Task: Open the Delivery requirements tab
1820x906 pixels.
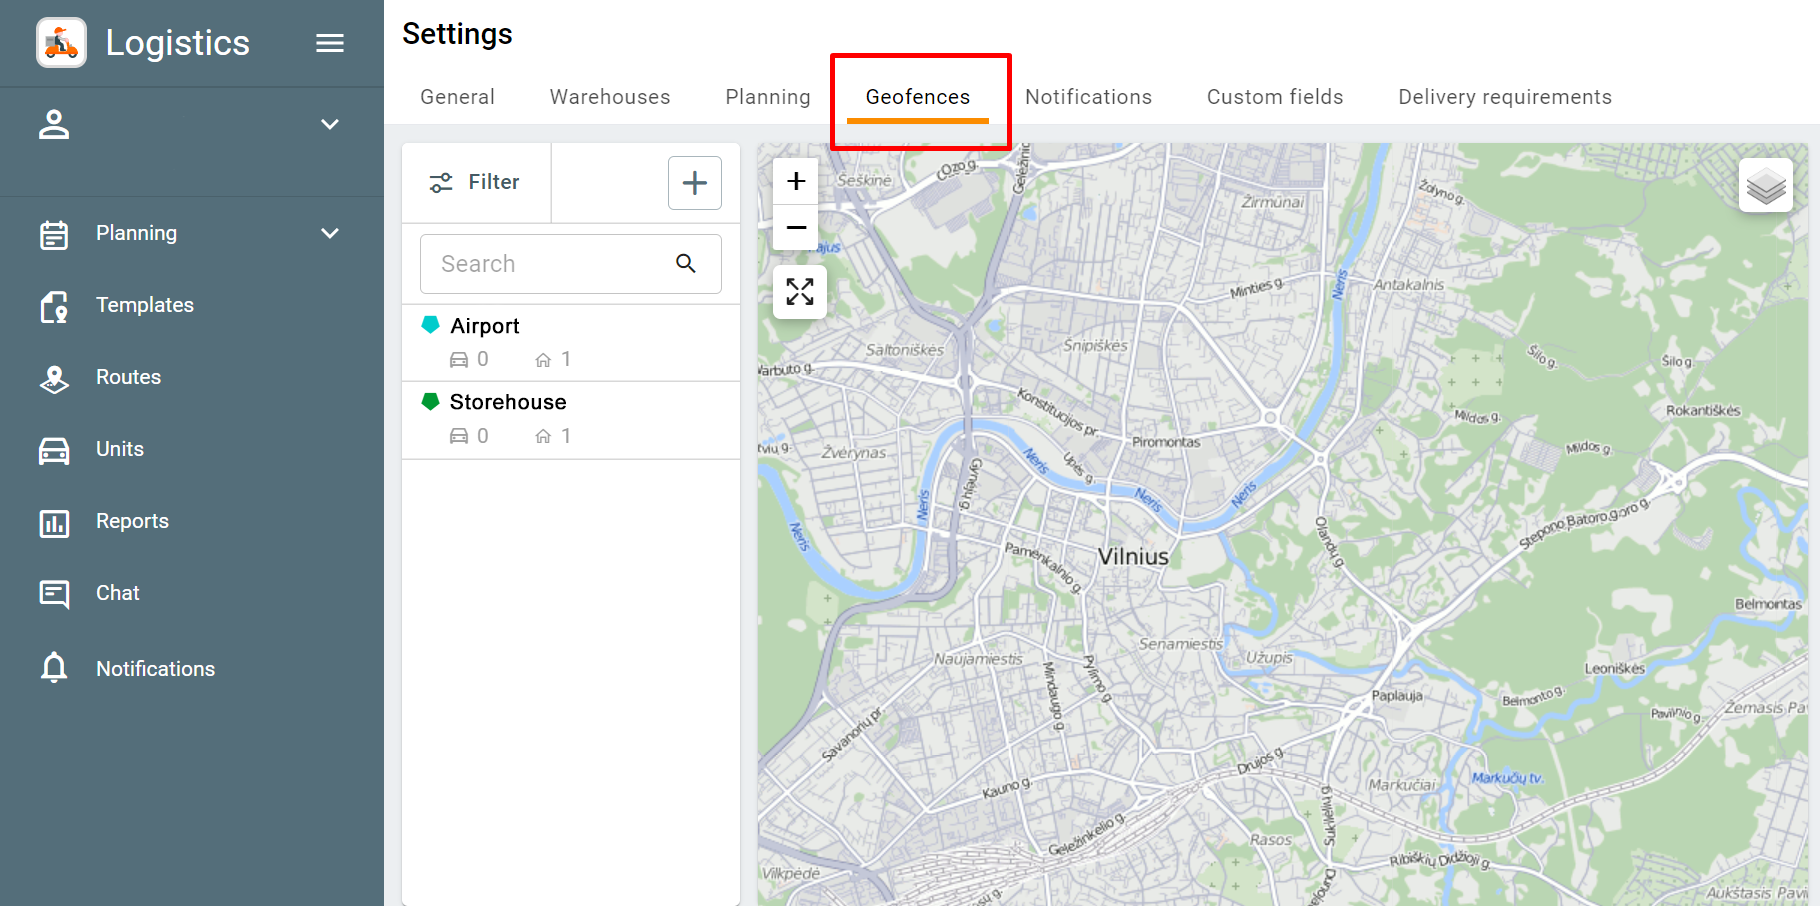Action: tap(1504, 96)
